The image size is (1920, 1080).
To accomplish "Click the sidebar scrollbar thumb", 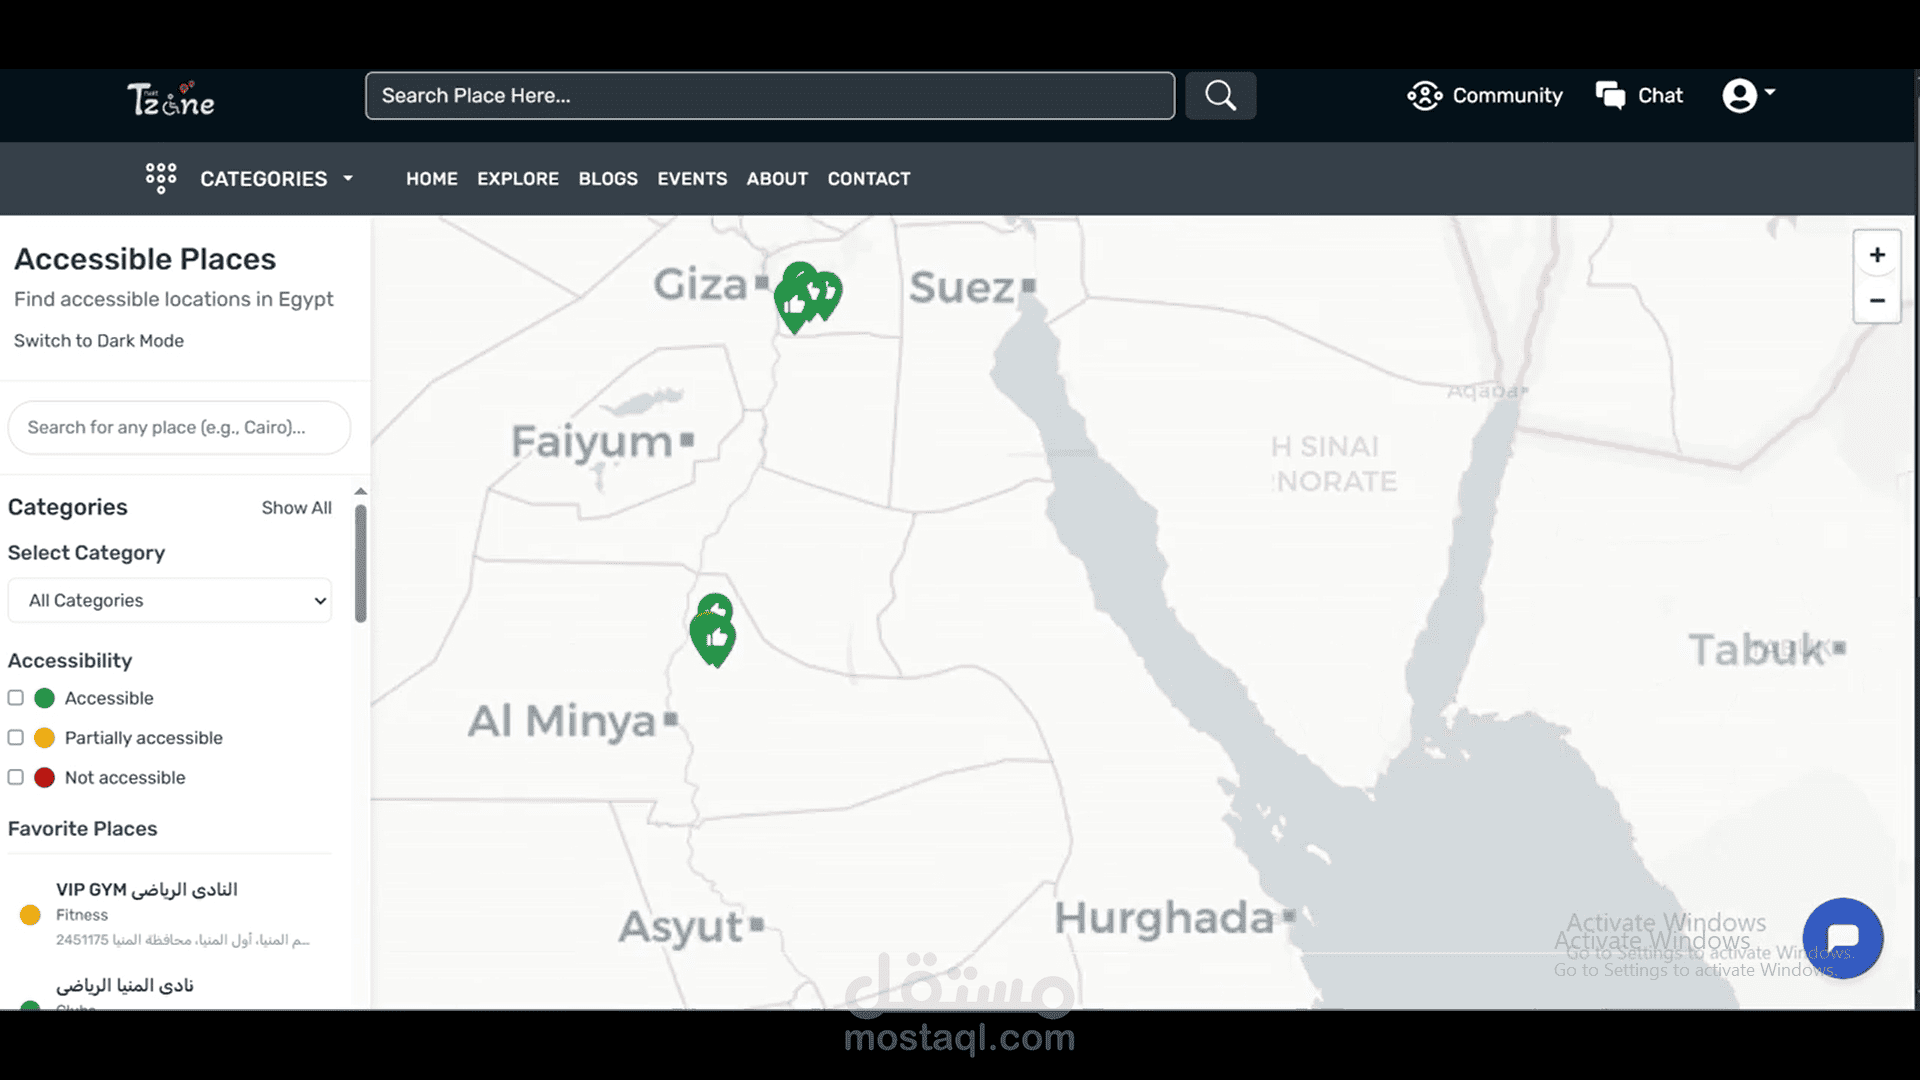I will click(x=361, y=563).
